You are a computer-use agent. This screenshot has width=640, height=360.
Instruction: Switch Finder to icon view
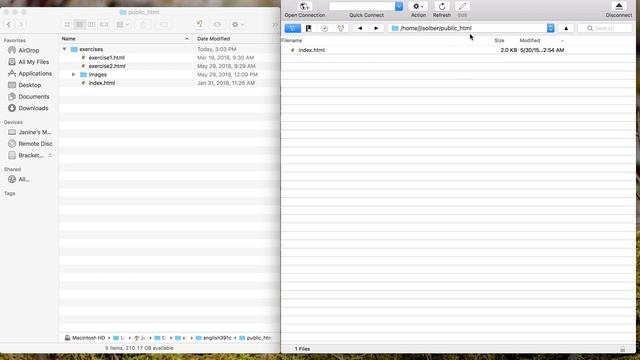pyautogui.click(x=67, y=24)
